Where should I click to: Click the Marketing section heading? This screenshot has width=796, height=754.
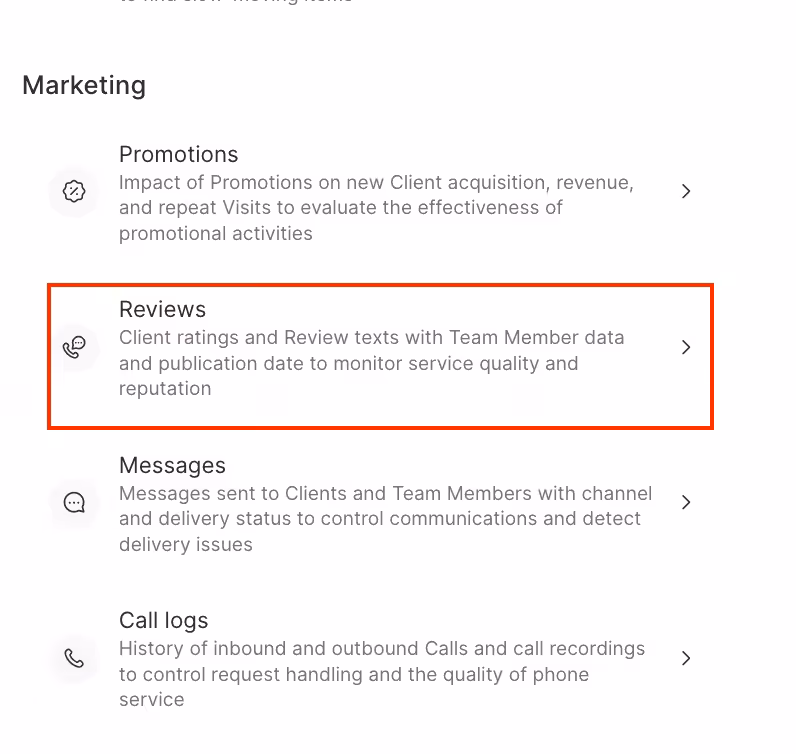tap(84, 85)
